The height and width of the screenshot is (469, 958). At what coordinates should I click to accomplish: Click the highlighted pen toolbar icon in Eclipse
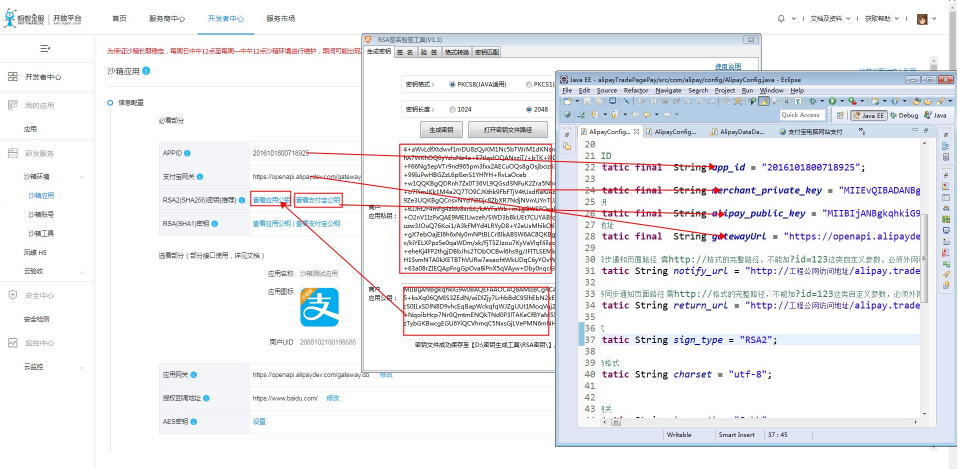pos(764,101)
